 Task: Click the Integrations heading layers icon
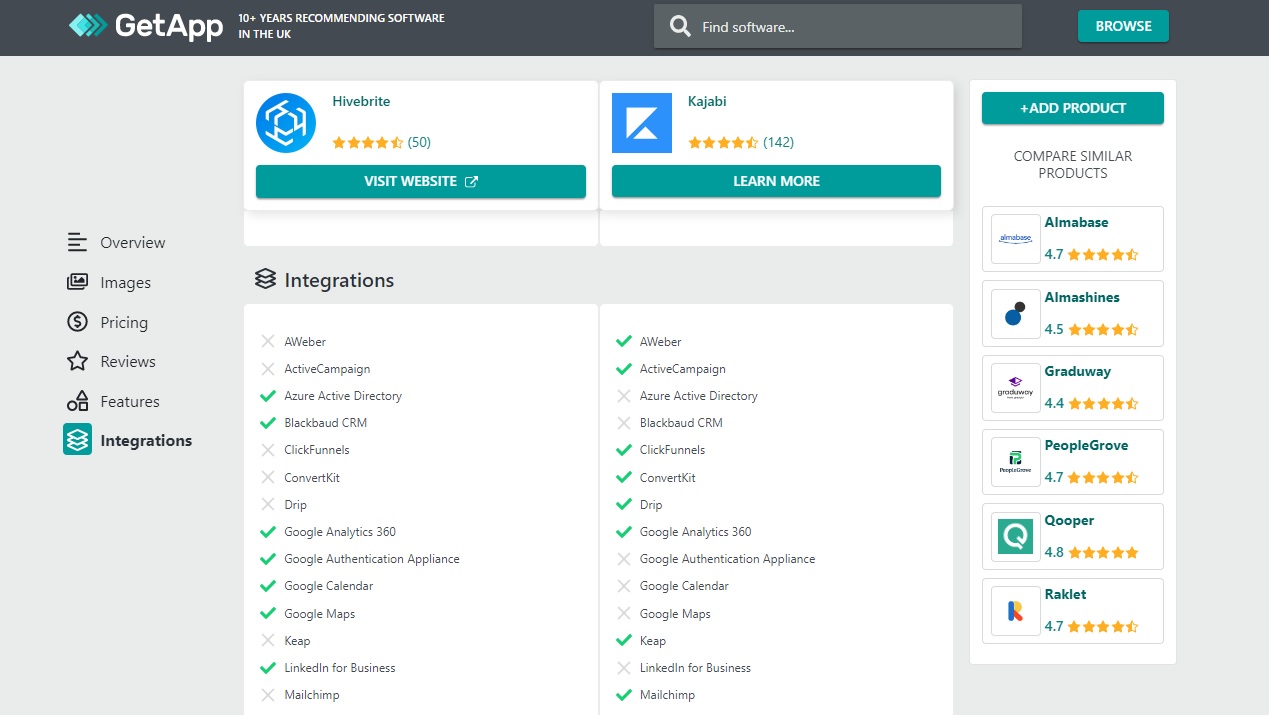click(265, 280)
